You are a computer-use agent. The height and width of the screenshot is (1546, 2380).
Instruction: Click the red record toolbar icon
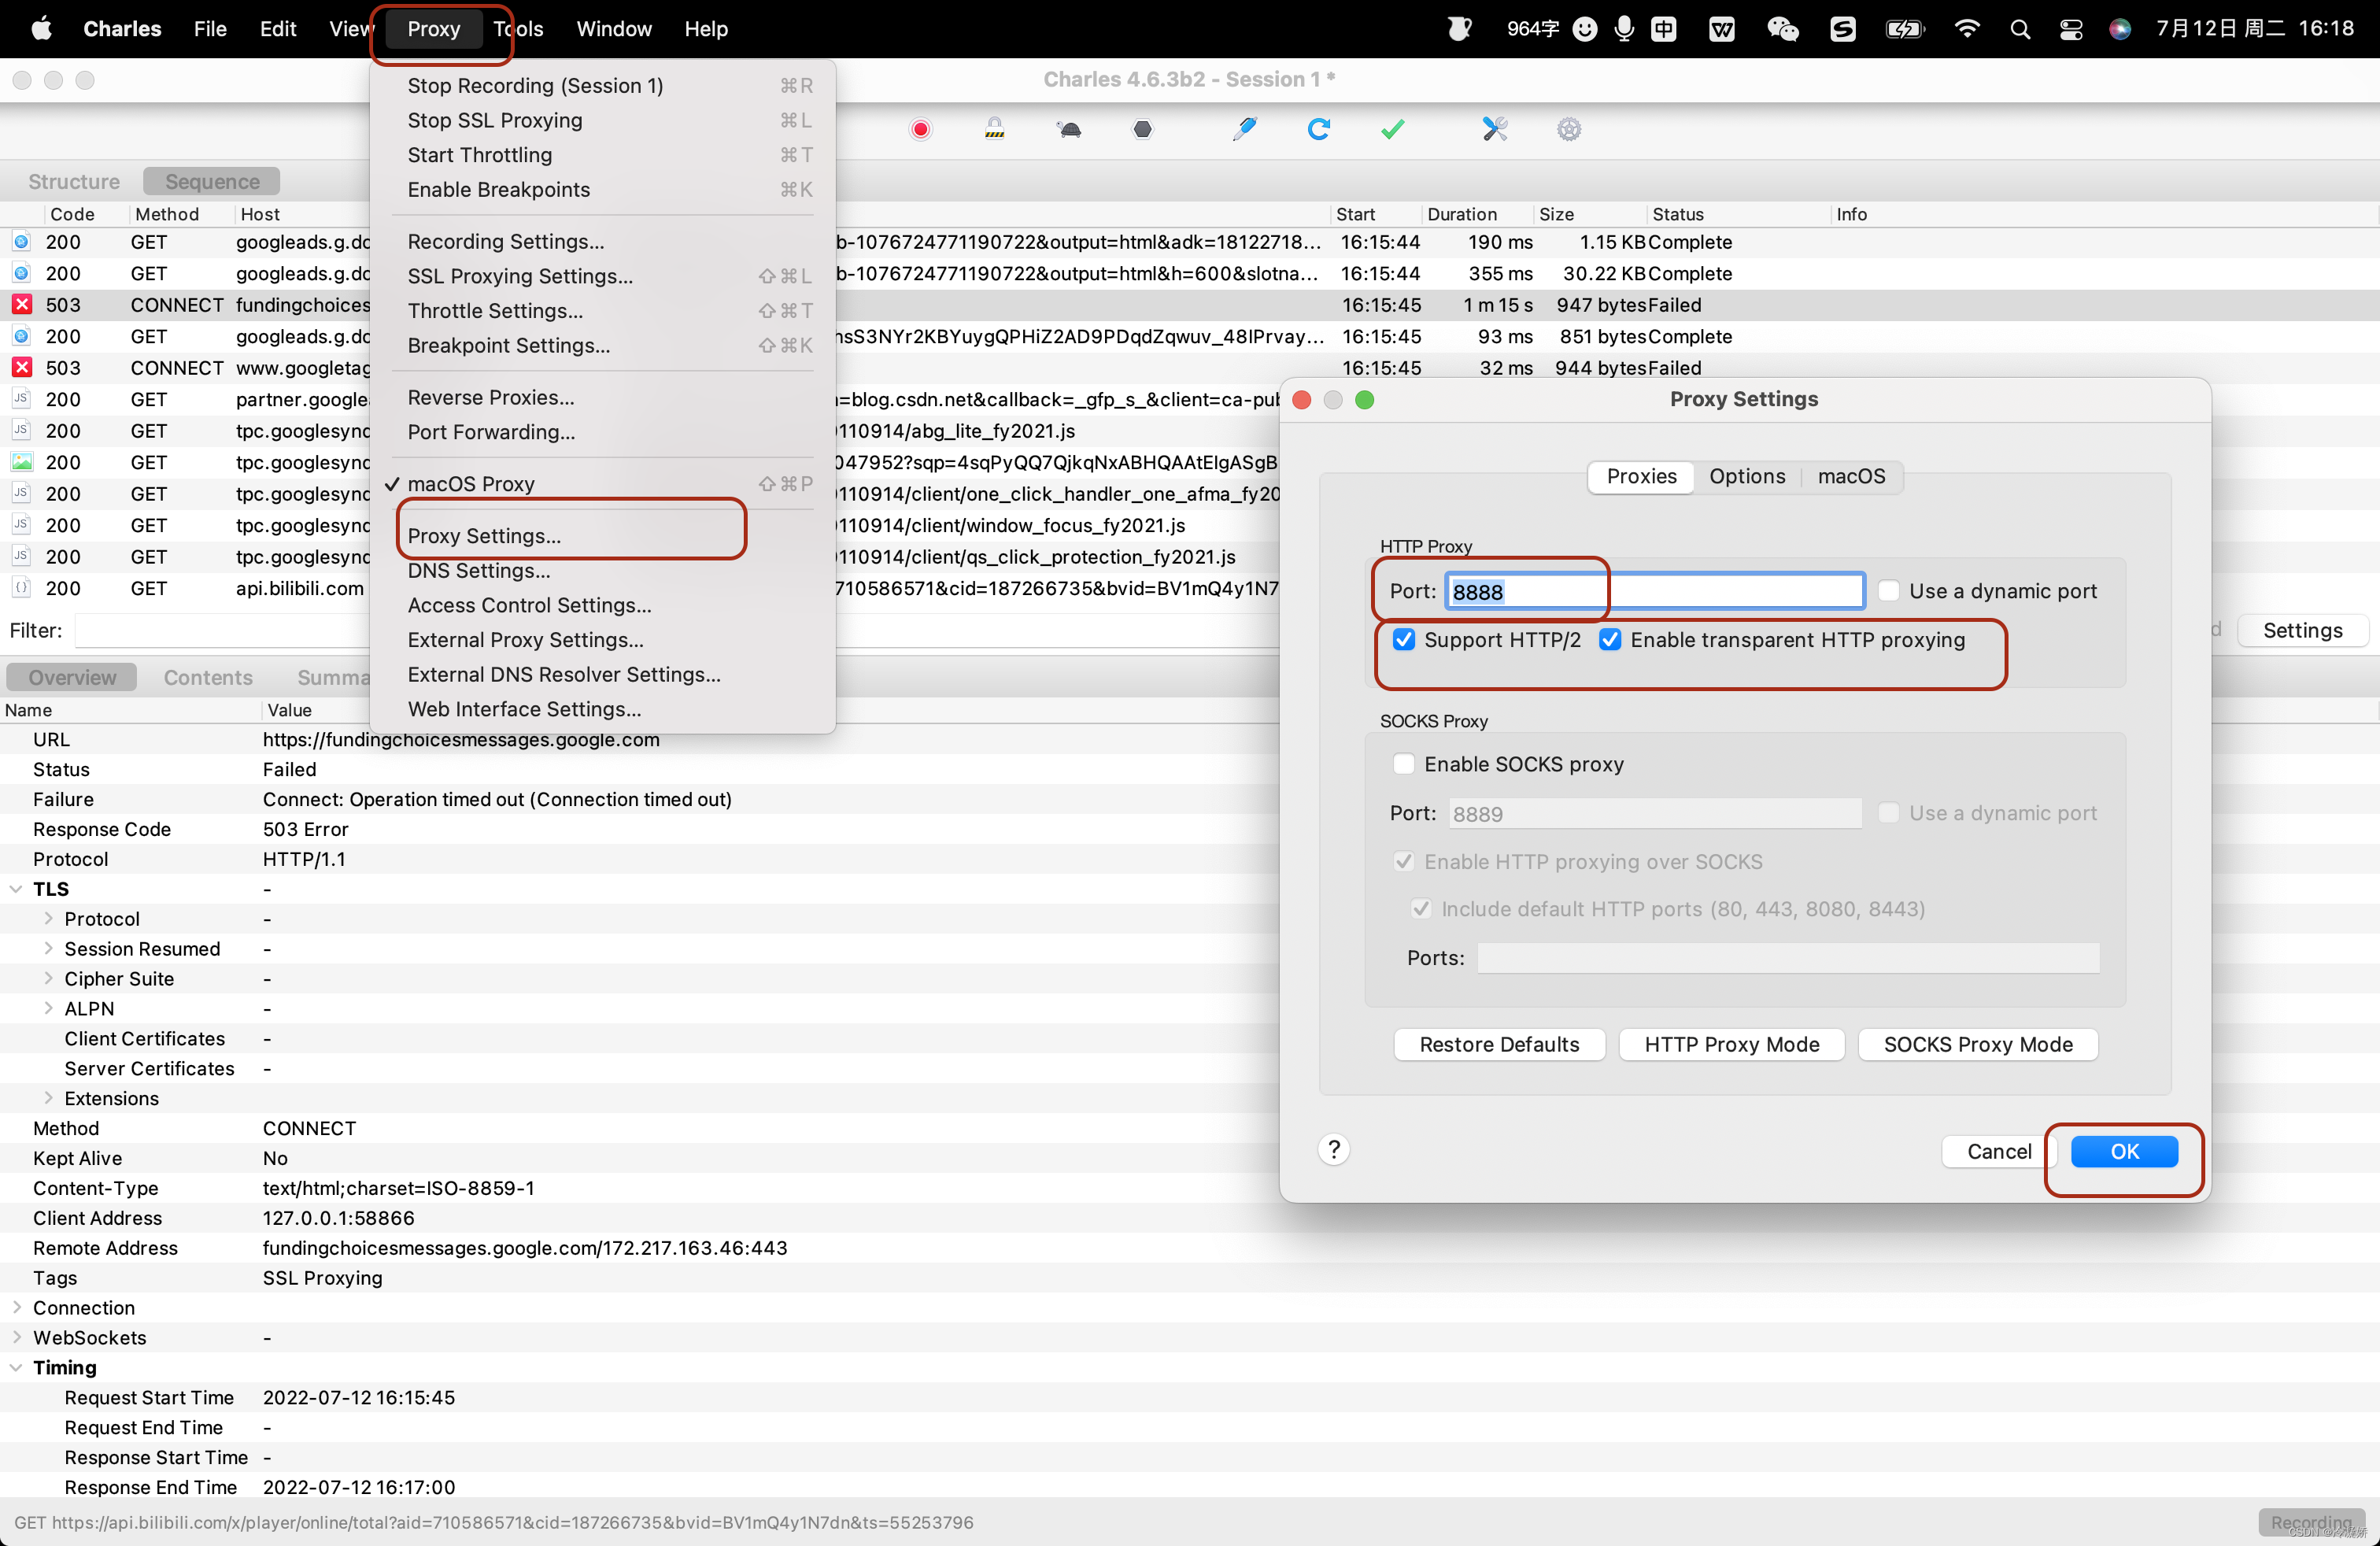pos(920,129)
